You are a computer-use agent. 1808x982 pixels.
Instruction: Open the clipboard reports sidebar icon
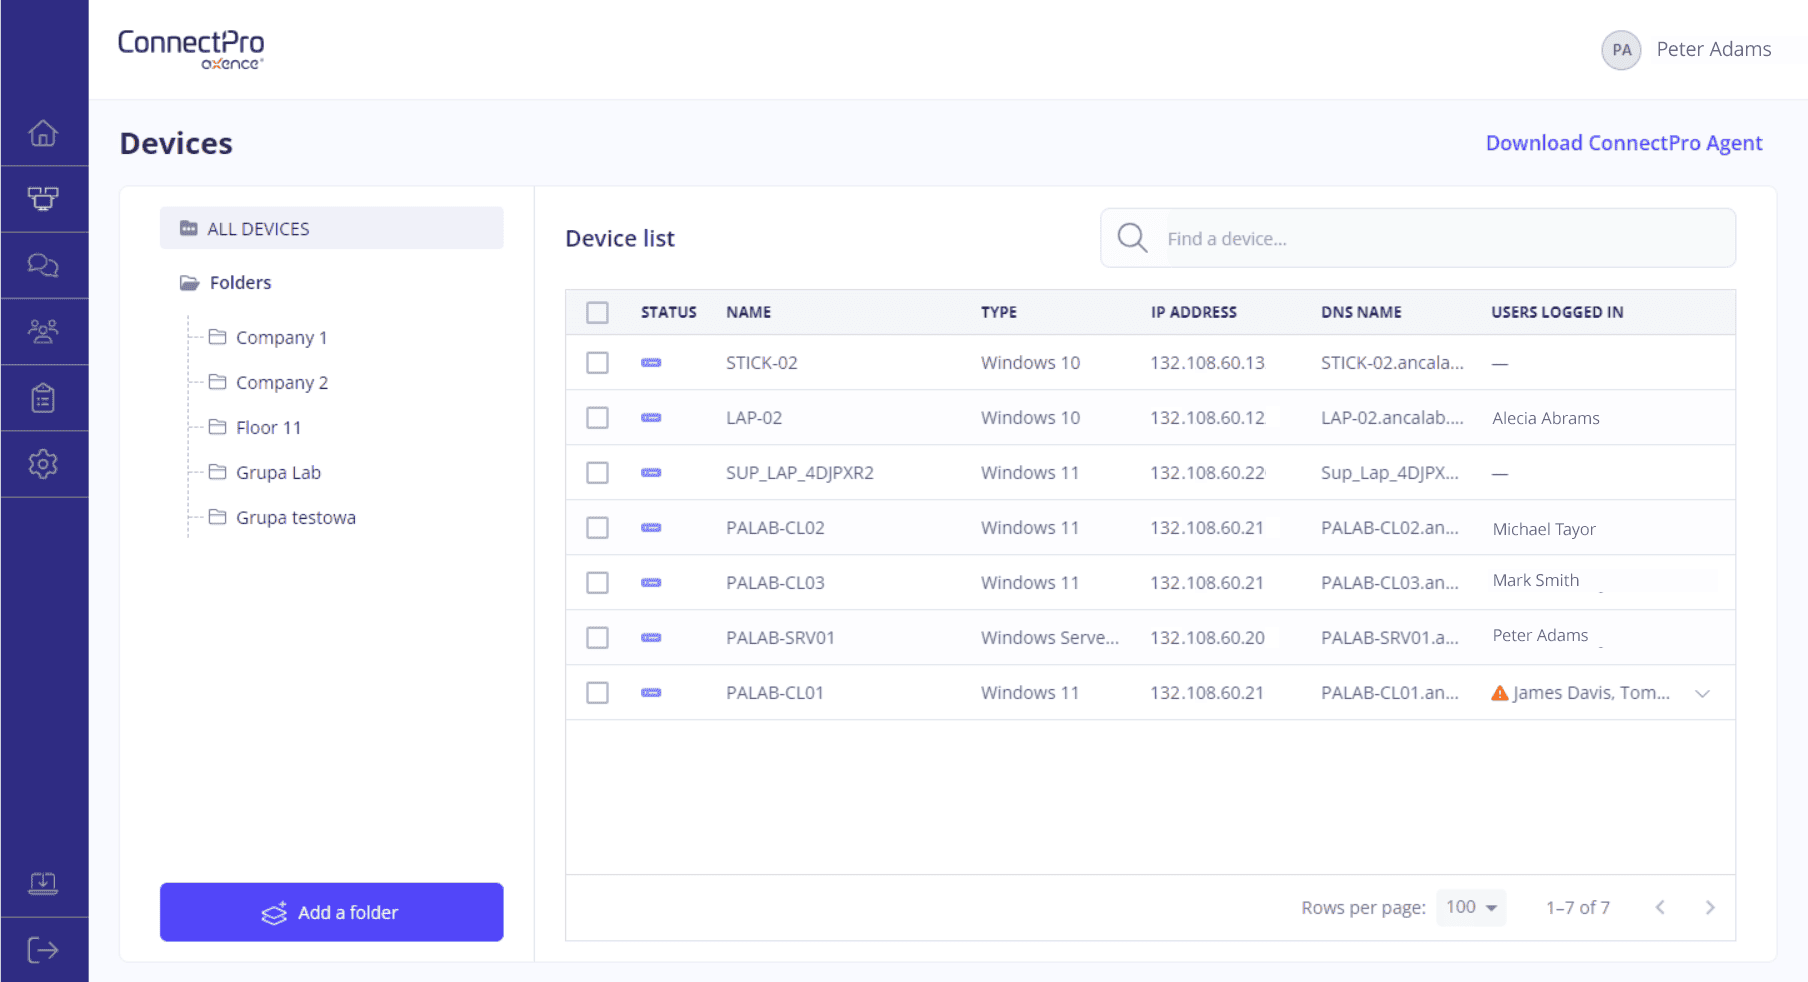tap(43, 398)
